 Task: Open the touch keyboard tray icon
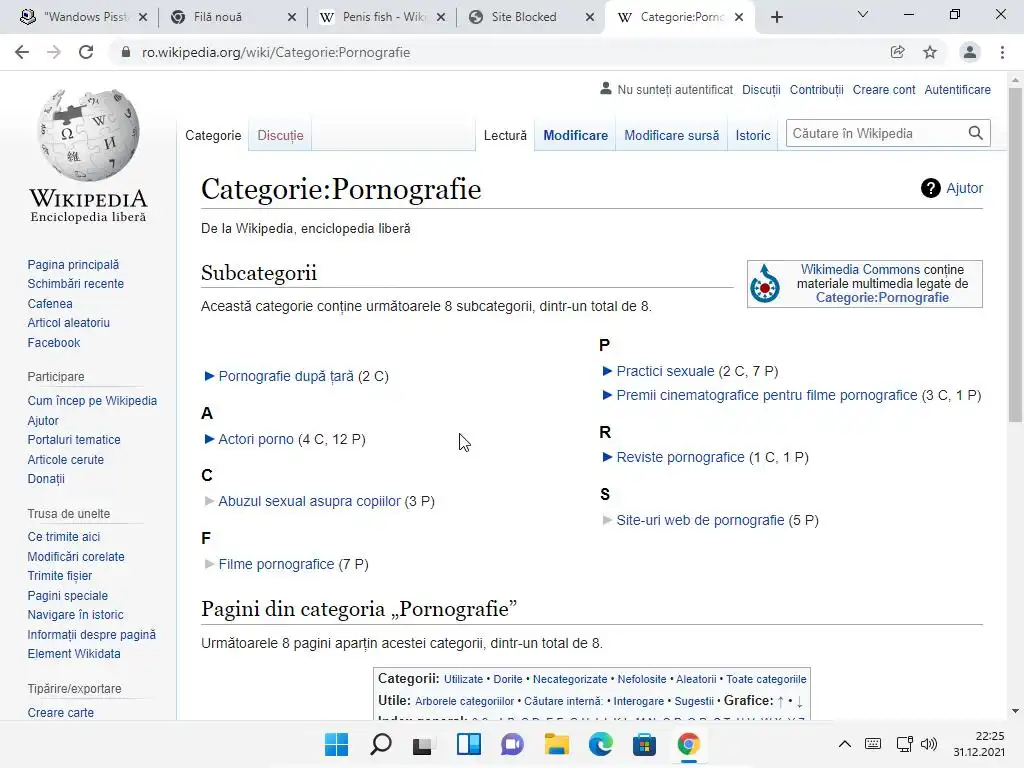(873, 744)
